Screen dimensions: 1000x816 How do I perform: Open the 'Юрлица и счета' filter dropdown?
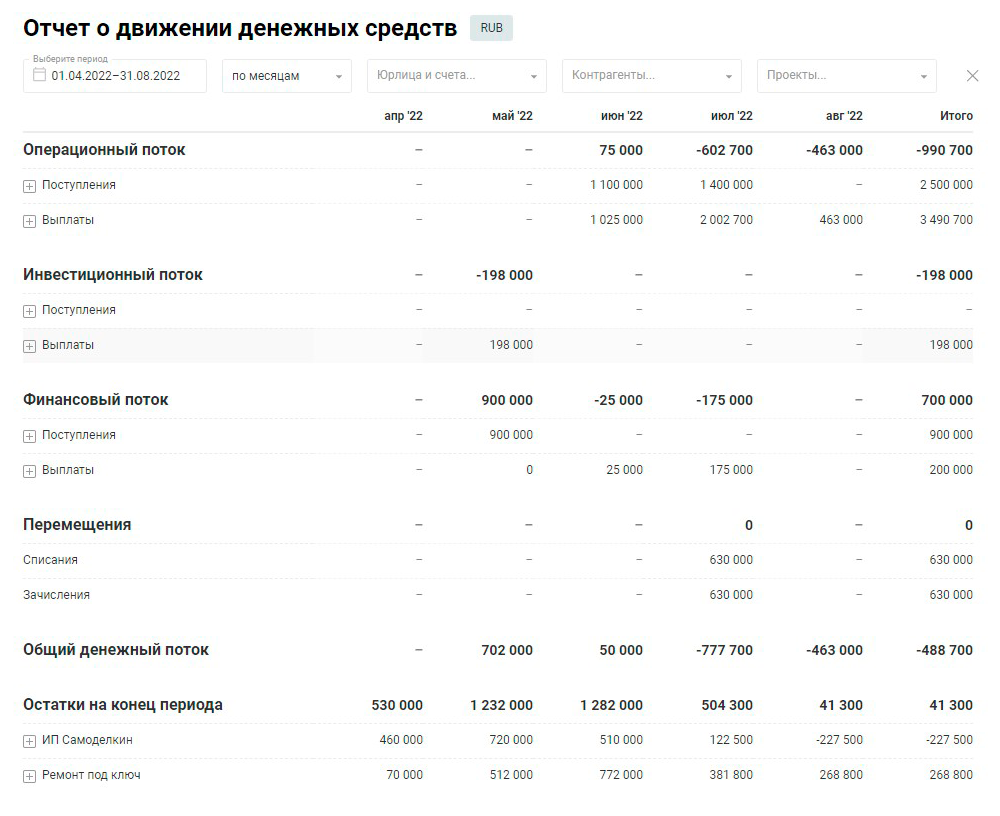point(457,76)
